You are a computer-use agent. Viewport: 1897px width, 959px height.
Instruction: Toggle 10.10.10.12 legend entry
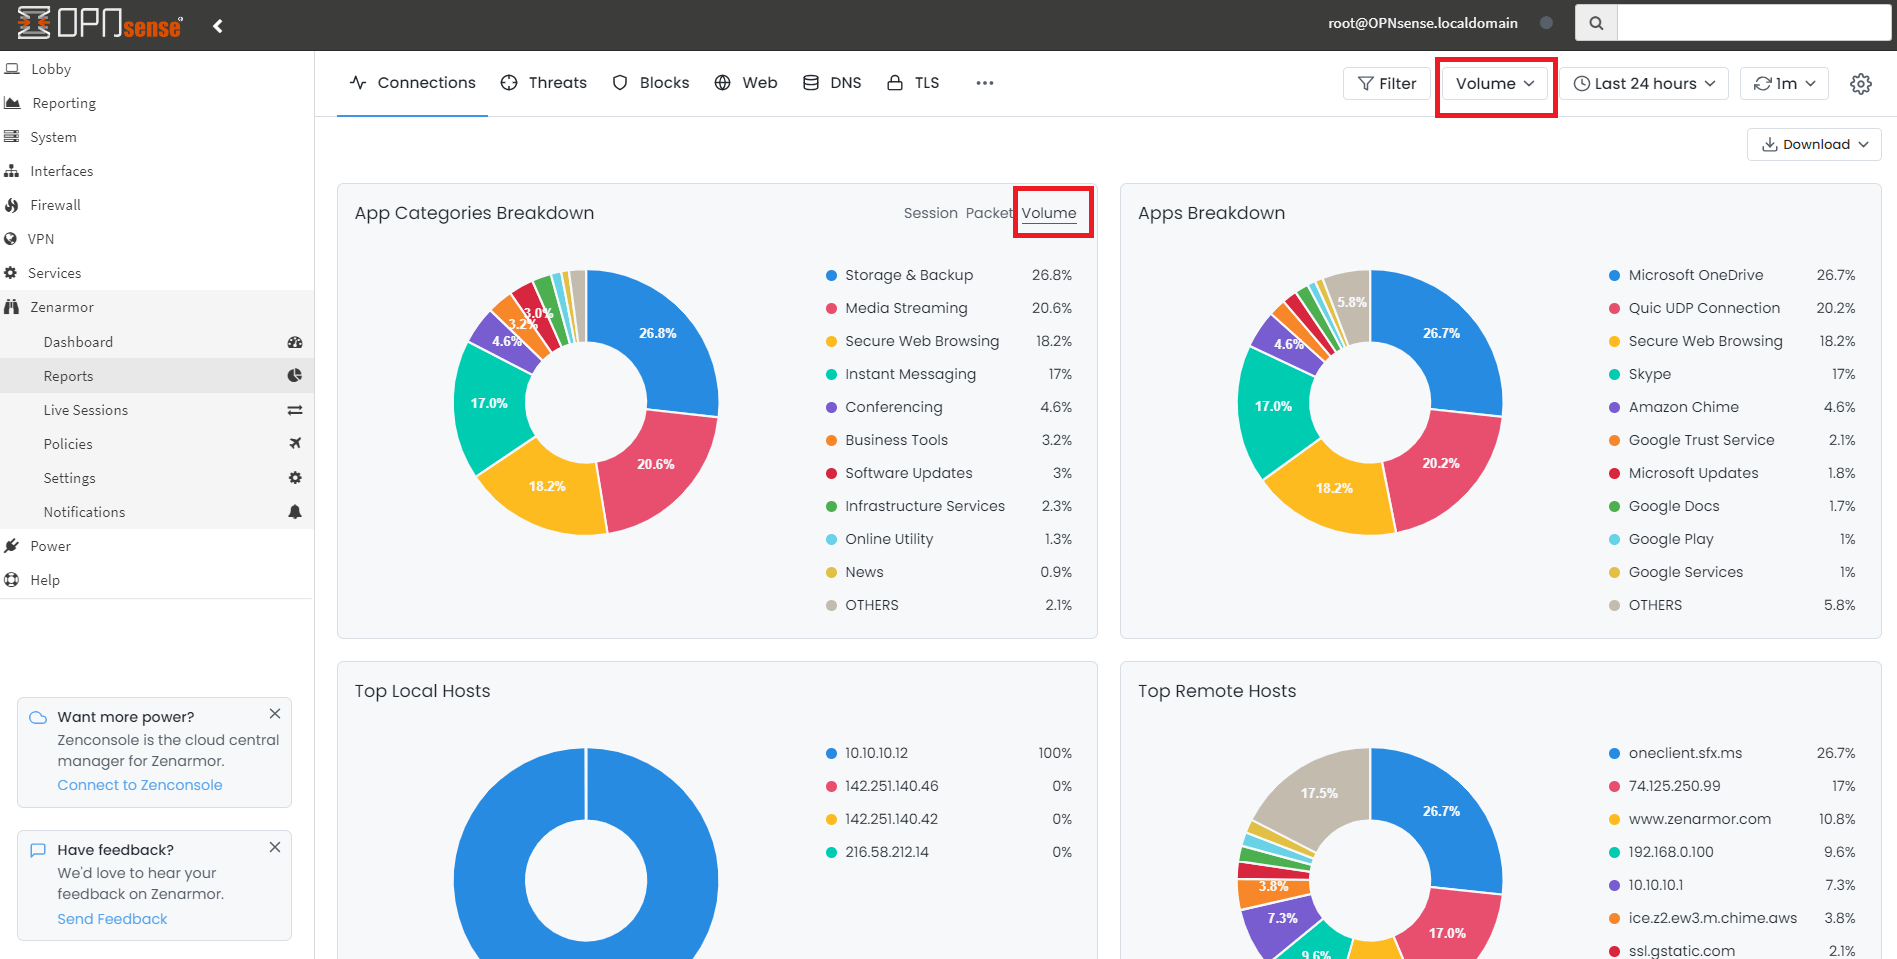click(x=948, y=753)
